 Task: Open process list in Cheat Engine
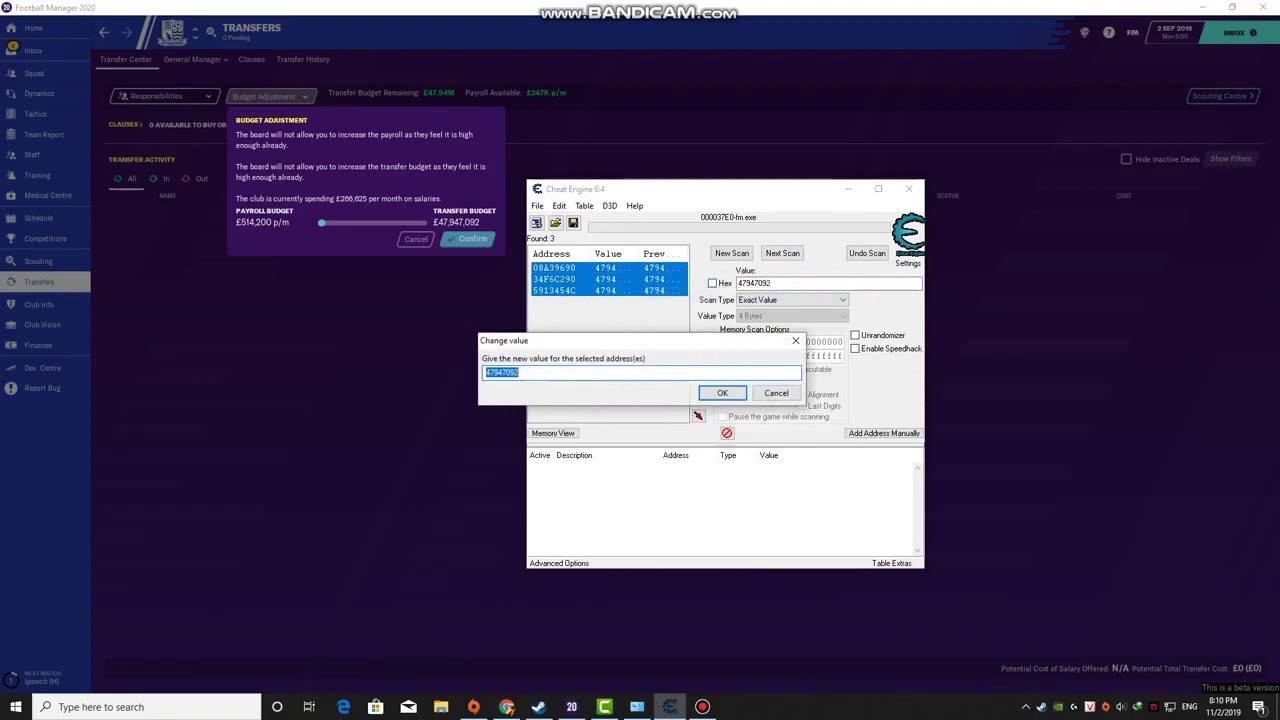537,223
